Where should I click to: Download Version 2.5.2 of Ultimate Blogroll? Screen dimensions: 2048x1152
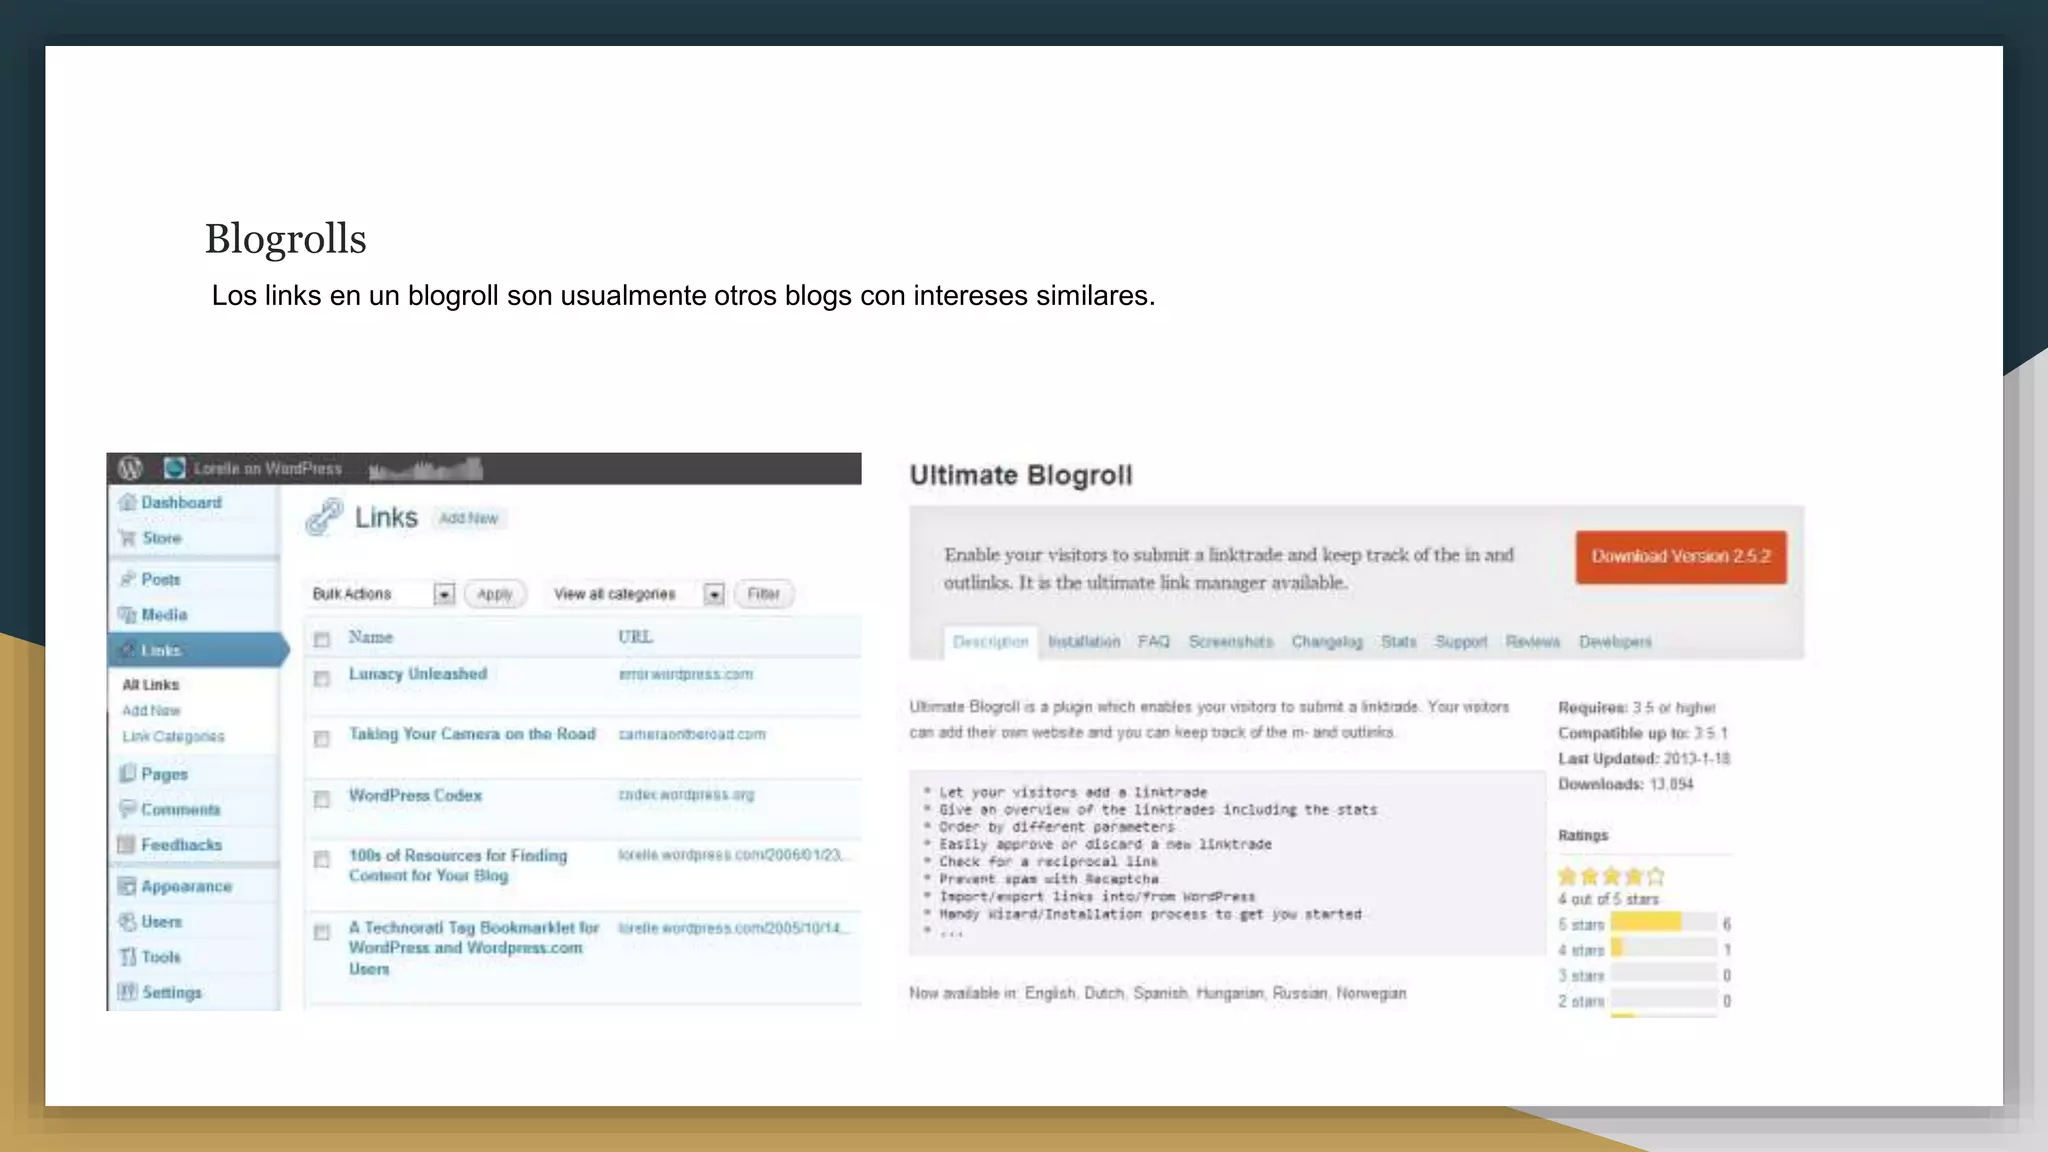pos(1681,556)
